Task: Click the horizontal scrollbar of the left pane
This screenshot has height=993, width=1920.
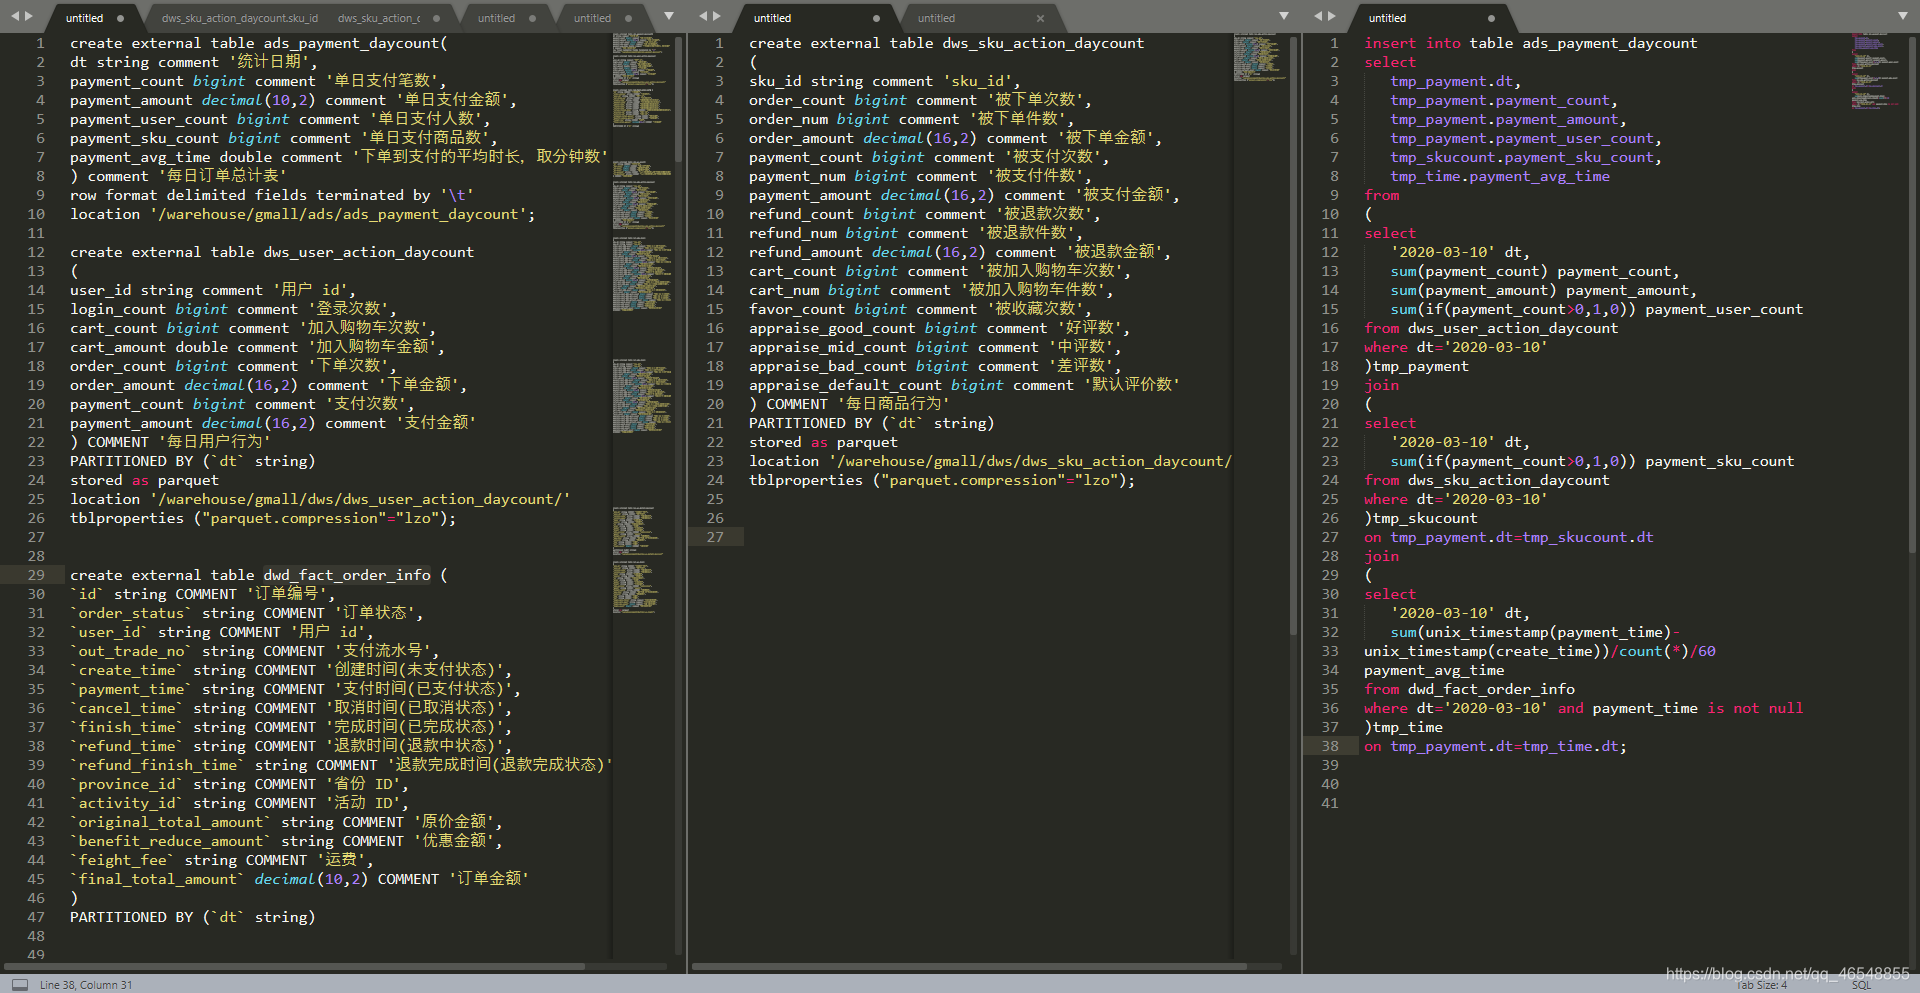Action: point(295,966)
